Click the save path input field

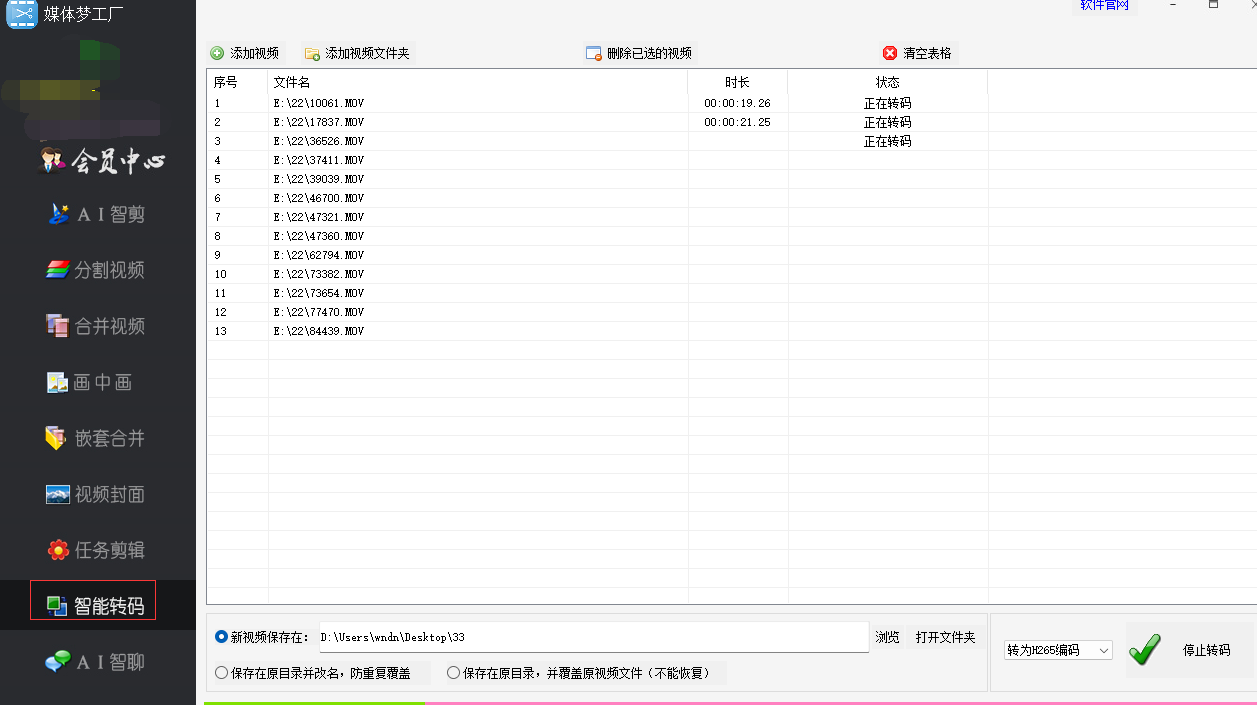(x=592, y=637)
